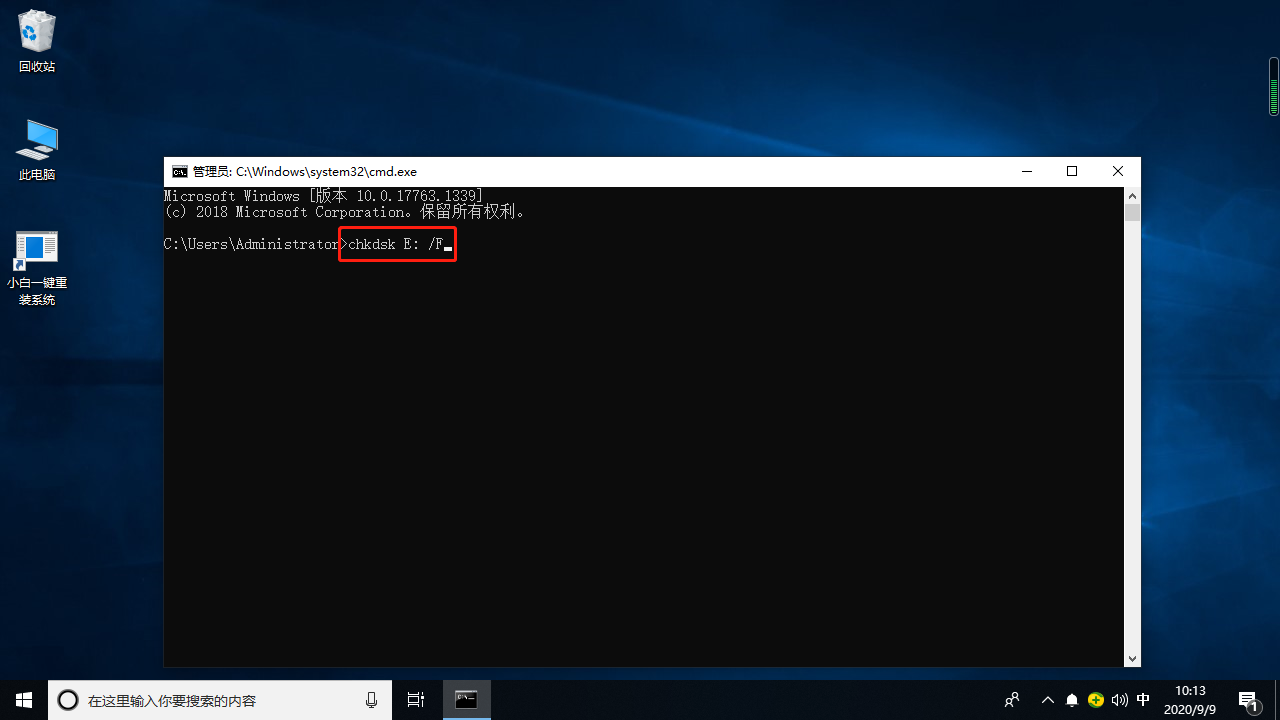
Task: Click the cmd icon in the title bar
Action: coord(179,172)
